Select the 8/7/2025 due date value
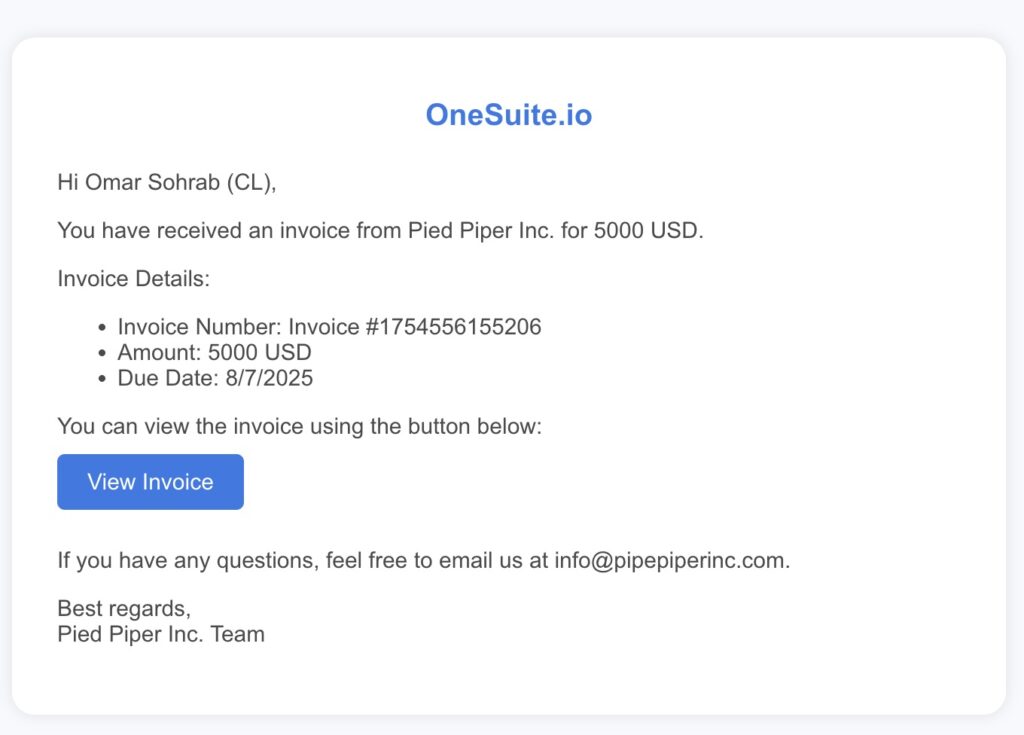 click(x=269, y=378)
